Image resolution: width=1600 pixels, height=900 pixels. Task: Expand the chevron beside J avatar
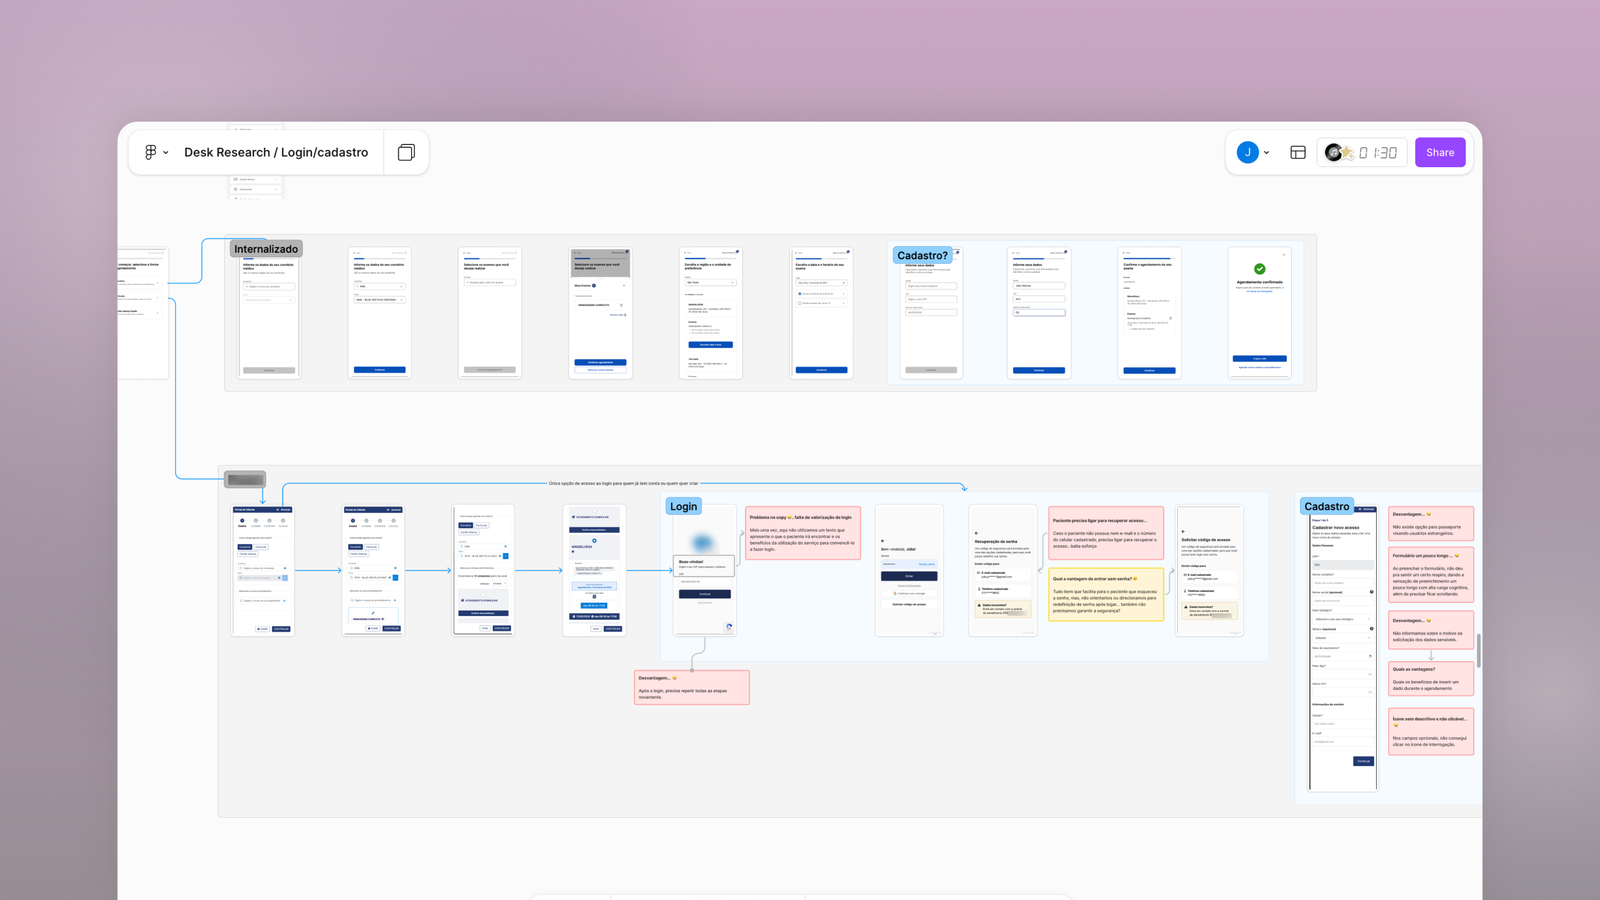pos(1267,153)
